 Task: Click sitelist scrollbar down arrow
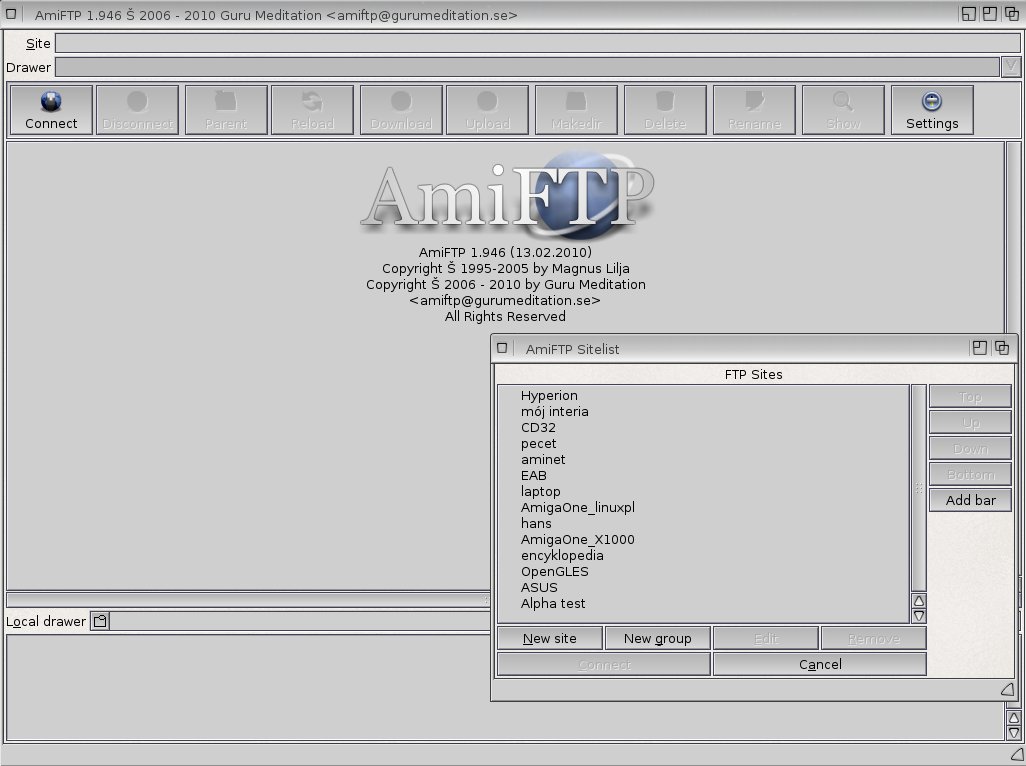point(919,616)
